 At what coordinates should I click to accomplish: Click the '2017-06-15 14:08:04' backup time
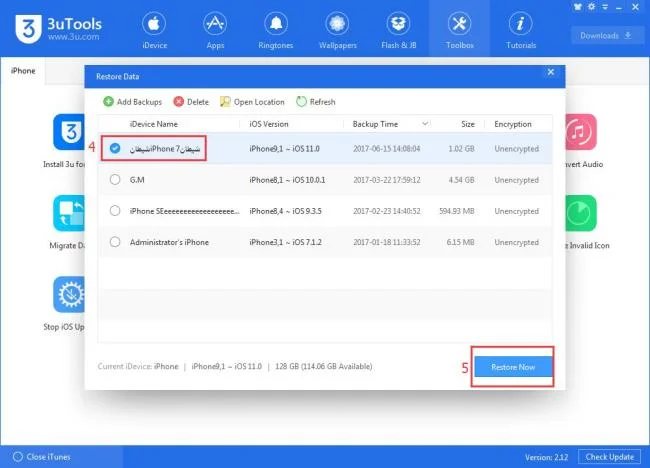(387, 148)
